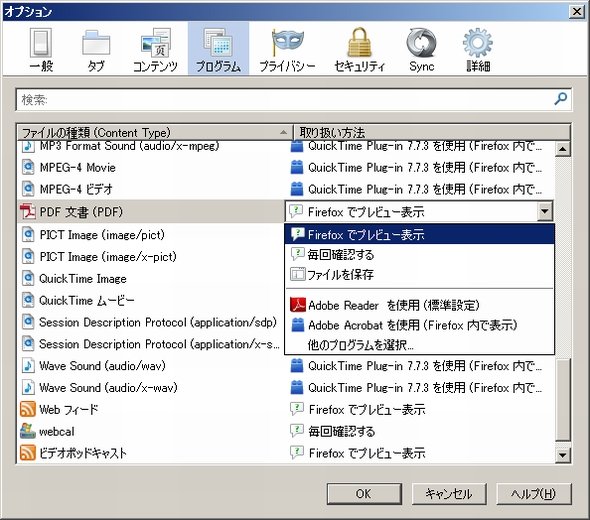Open the 一般 (General) settings panel
Viewport: 590px width, 520px height.
pyautogui.click(x=41, y=50)
